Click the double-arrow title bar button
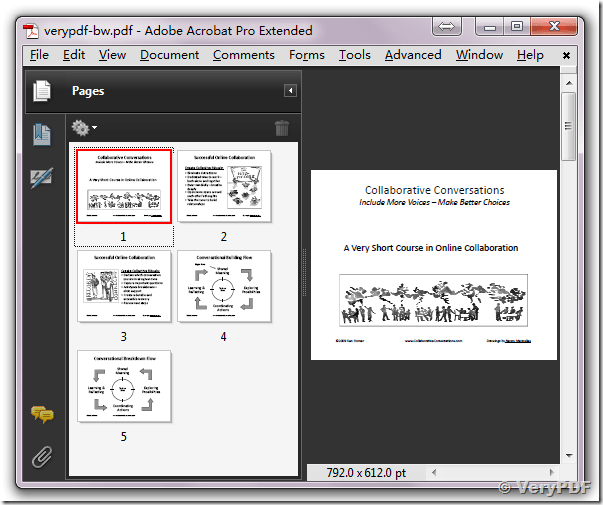Image resolution: width=603 pixels, height=505 pixels. (x=446, y=27)
